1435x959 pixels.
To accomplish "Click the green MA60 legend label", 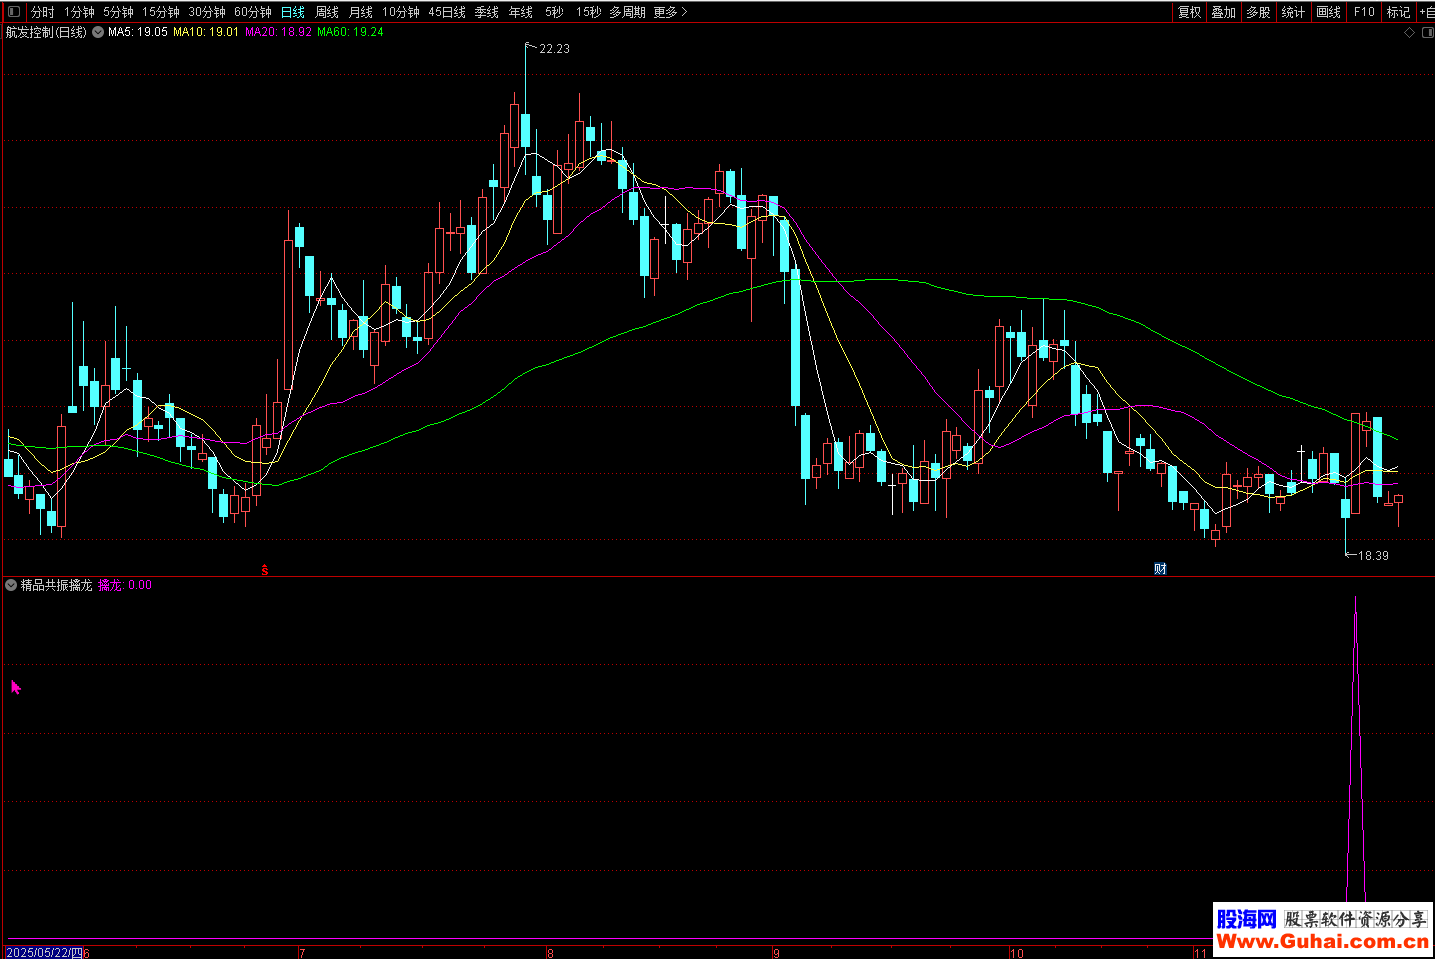I will click(x=350, y=32).
